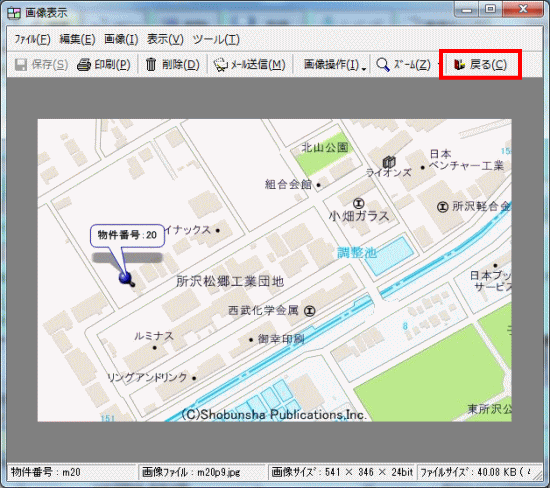The image size is (550, 488).
Task: Click the ズーム(Z) magnifier icon
Action: click(x=383, y=65)
